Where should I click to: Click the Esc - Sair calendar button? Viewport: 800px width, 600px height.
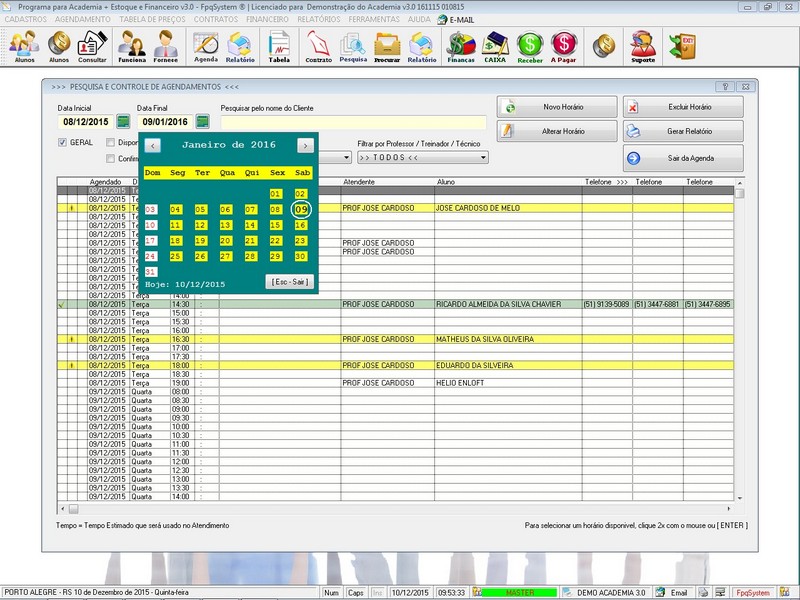point(290,282)
